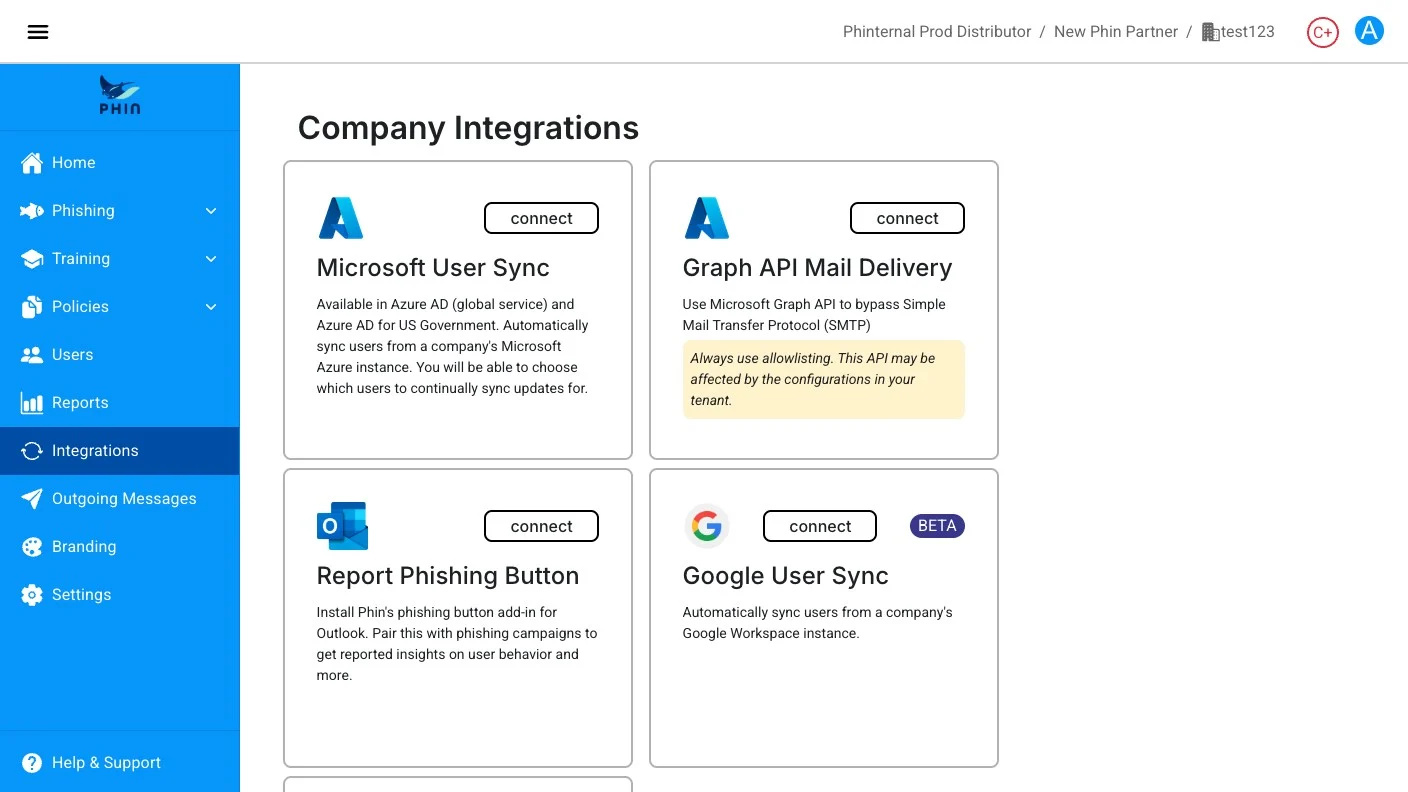
Task: Connect Graph API Mail Delivery integration
Action: [x=907, y=218]
